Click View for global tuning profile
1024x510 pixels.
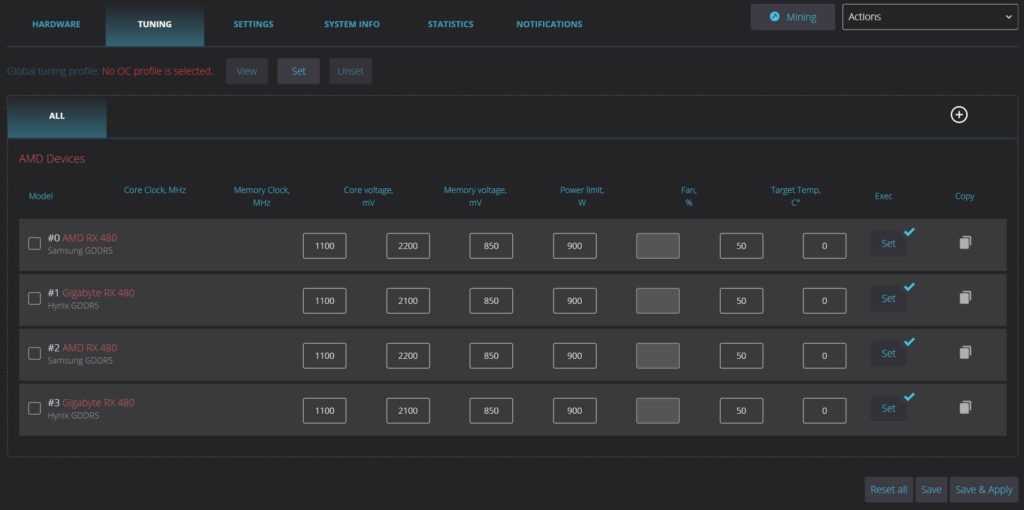tap(246, 71)
